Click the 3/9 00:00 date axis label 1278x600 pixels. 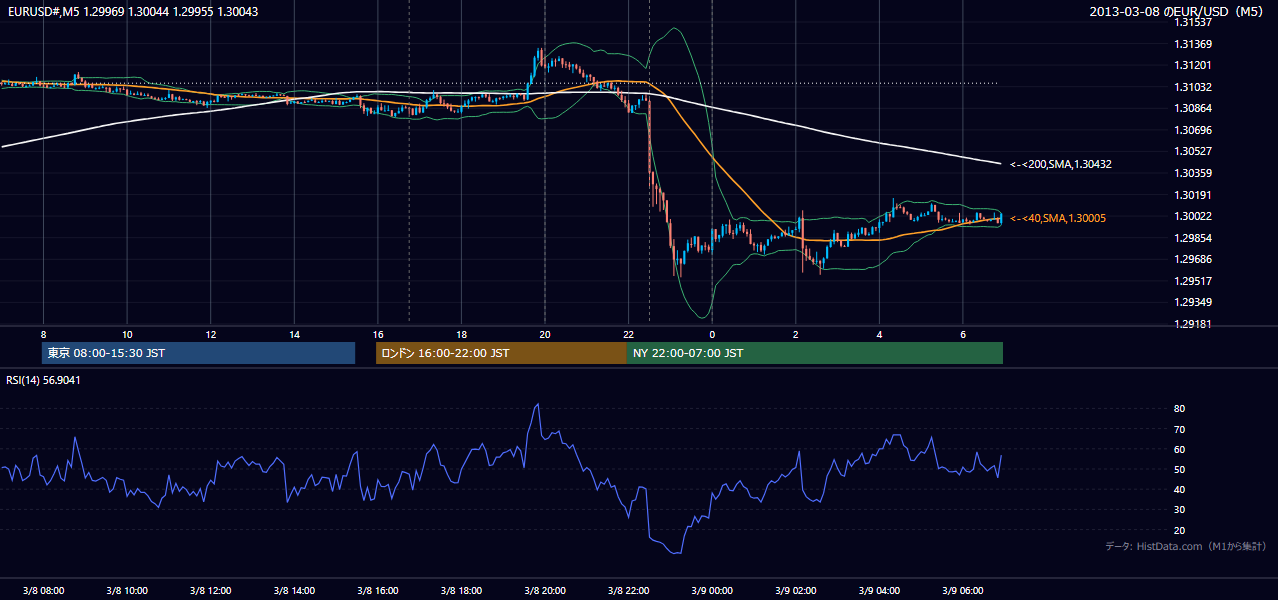coord(712,591)
